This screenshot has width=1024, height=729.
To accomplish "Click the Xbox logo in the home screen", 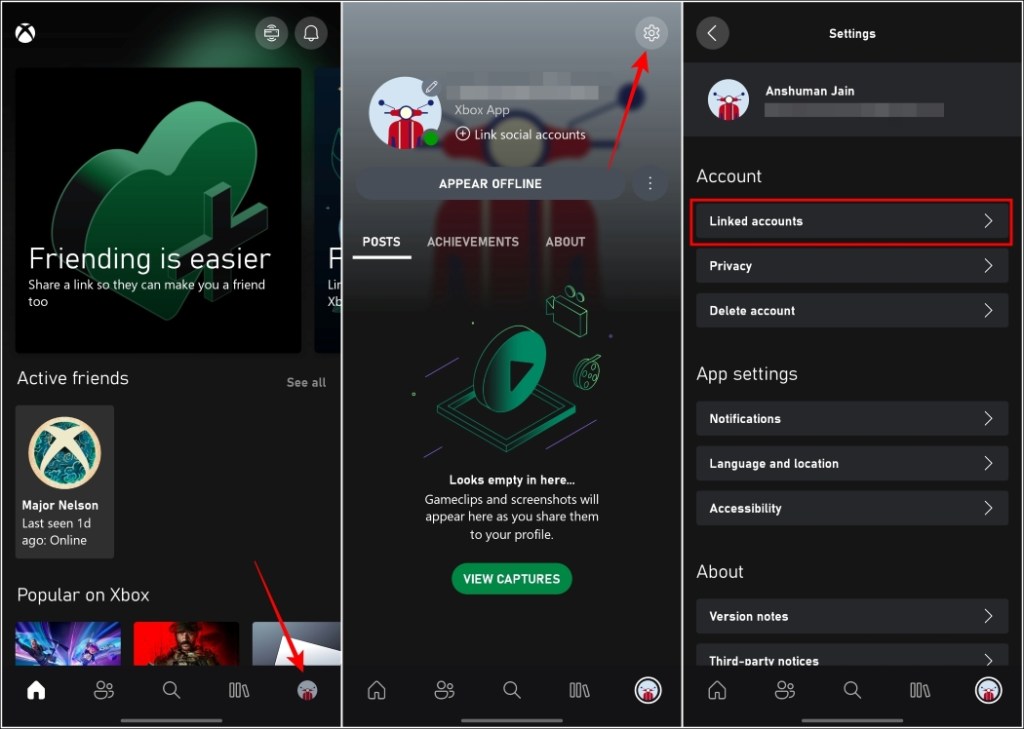I will pos(25,33).
